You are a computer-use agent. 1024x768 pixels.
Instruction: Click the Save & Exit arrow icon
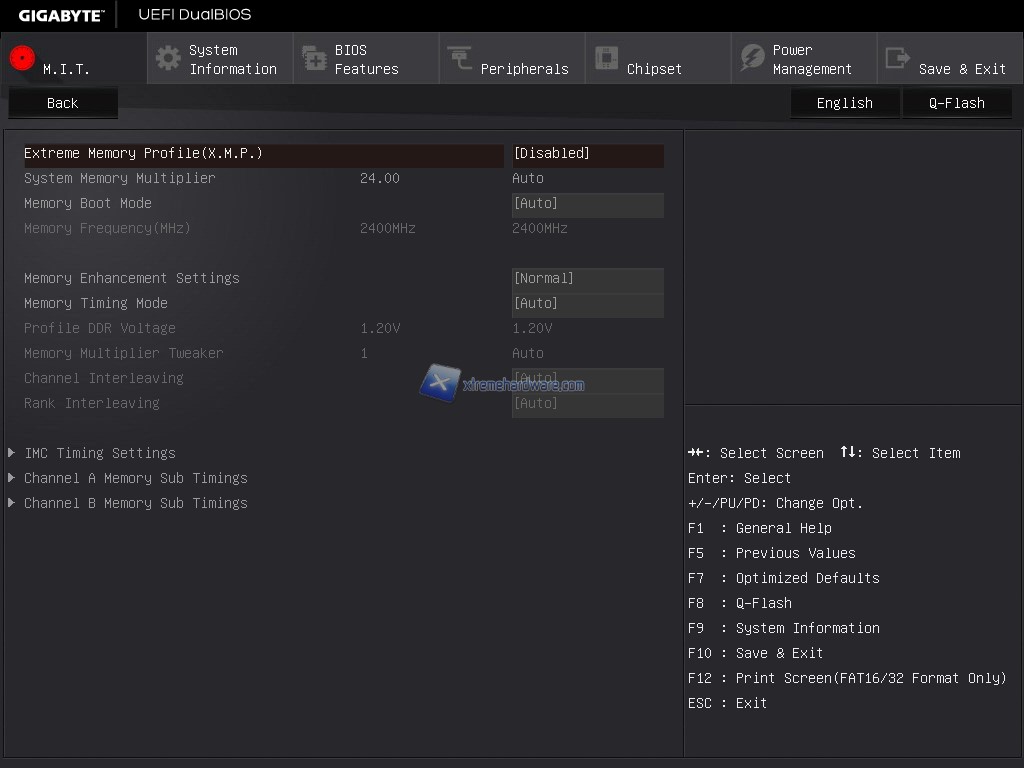[x=898, y=58]
